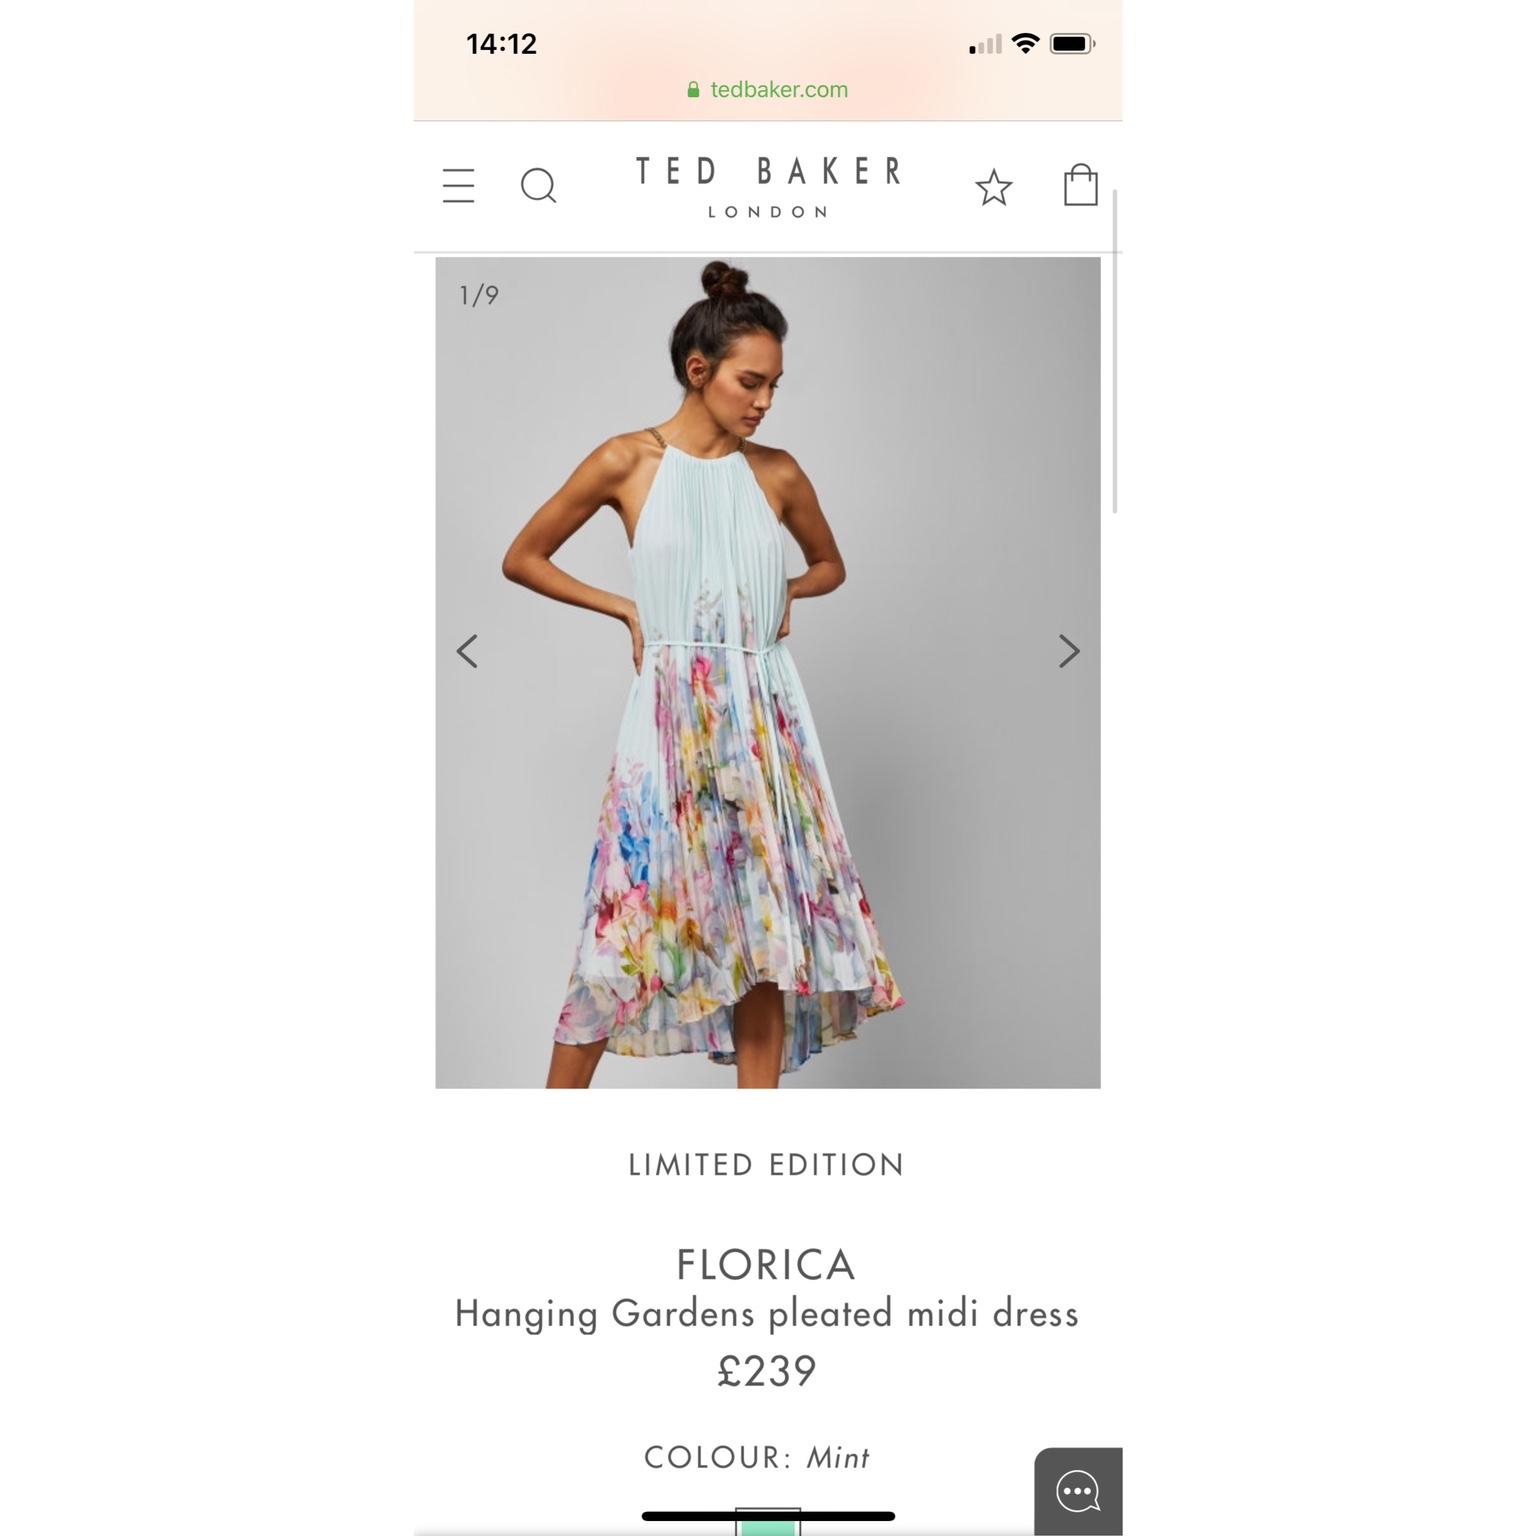
Task: Tap the 1/9 image counter
Action: (x=479, y=295)
